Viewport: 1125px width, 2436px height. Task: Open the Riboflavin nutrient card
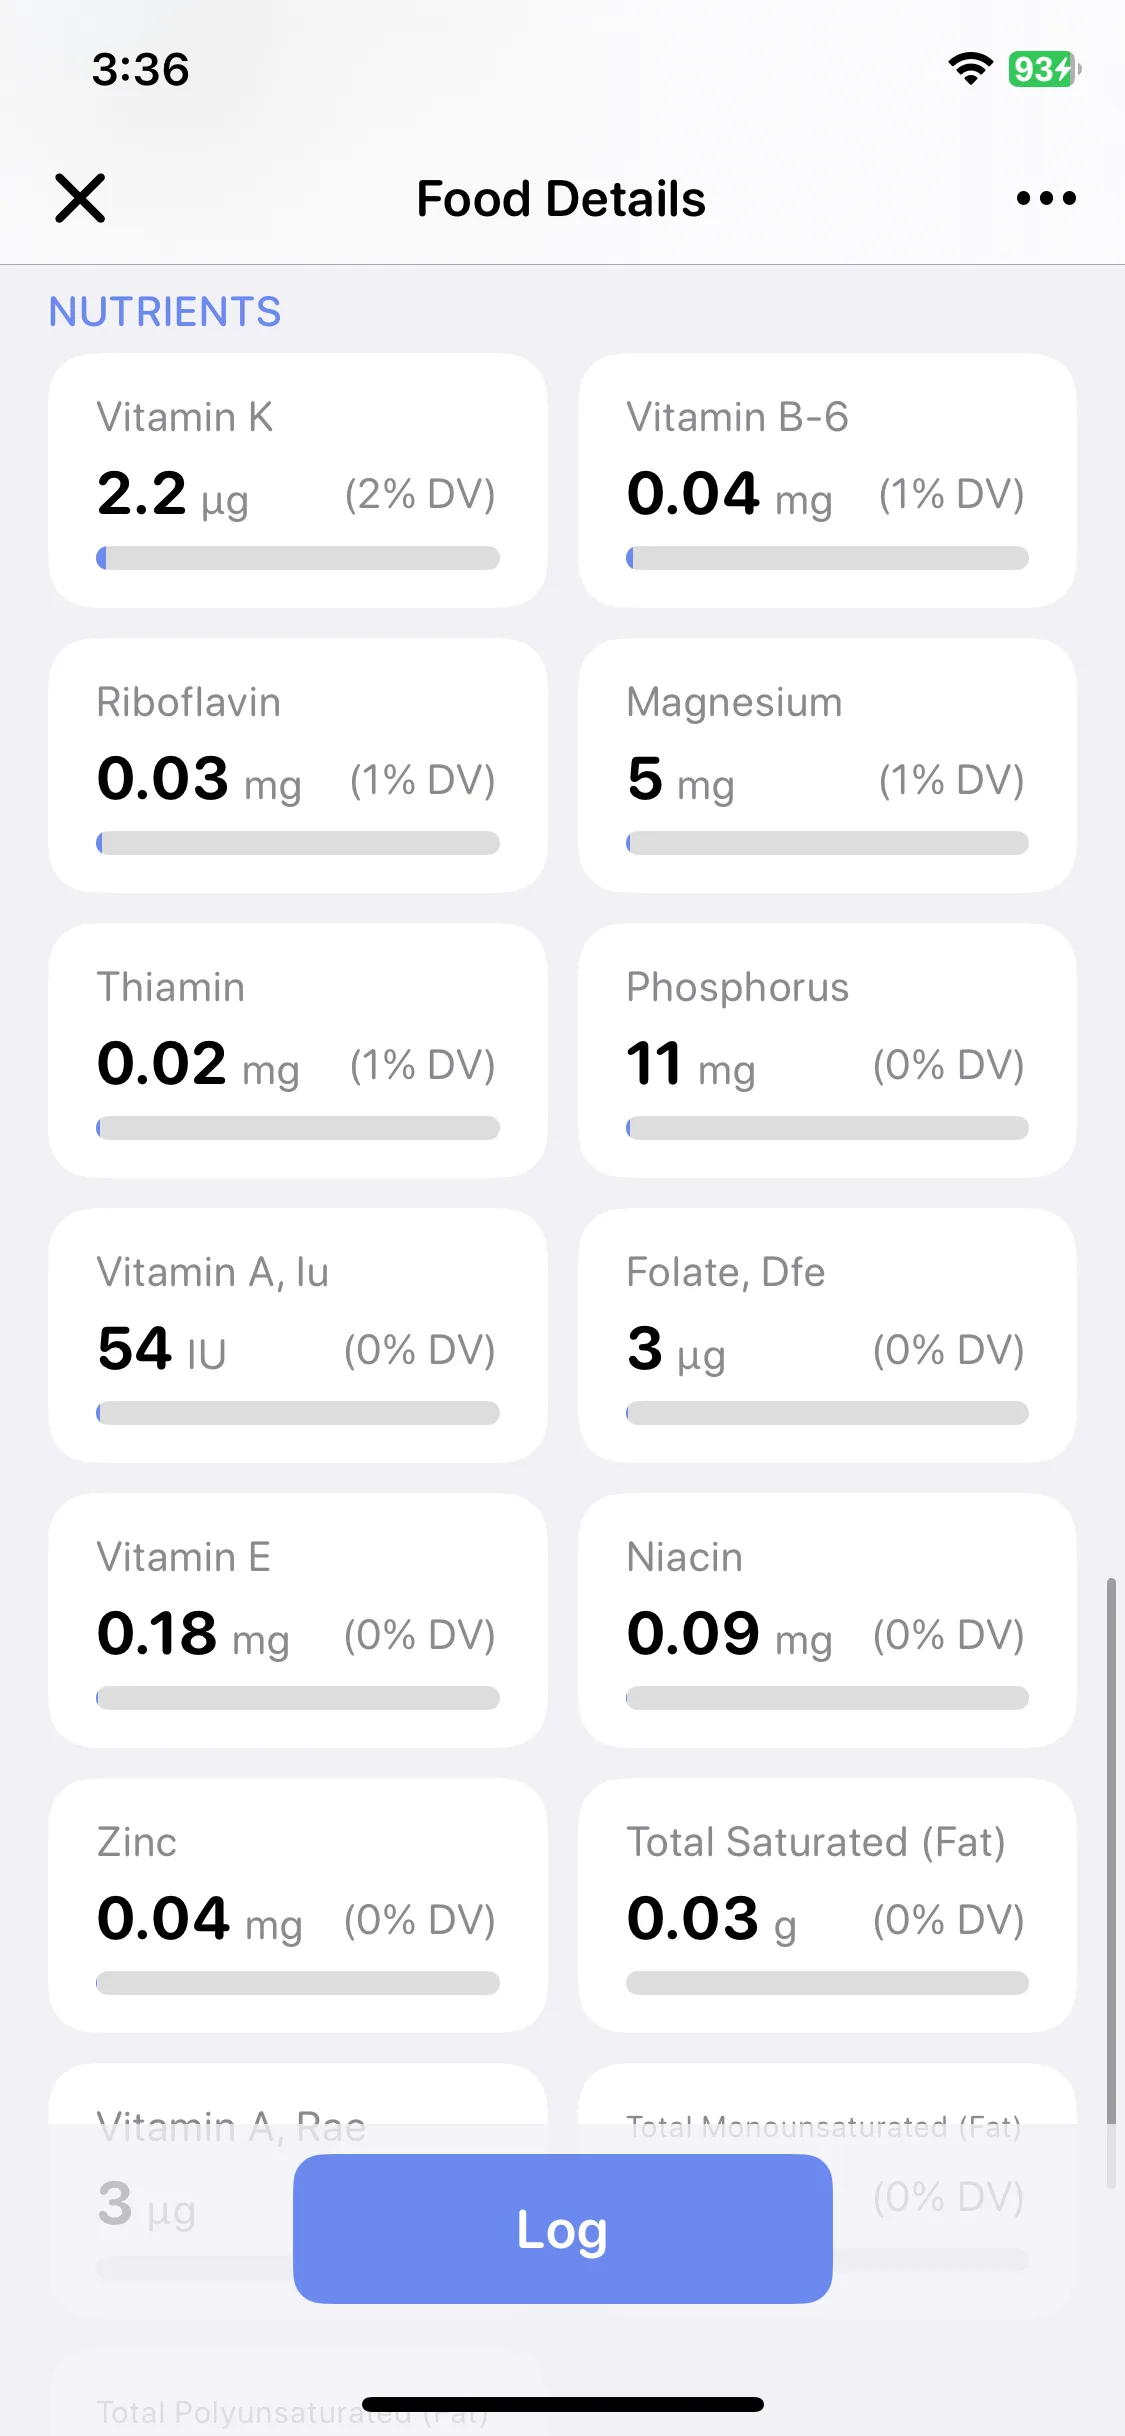(298, 765)
